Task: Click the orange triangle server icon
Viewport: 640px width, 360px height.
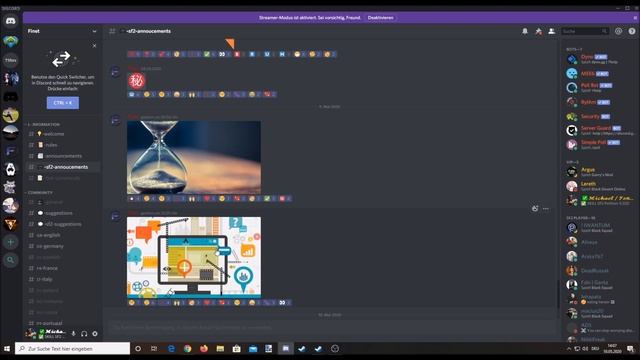Action: (x=11, y=224)
